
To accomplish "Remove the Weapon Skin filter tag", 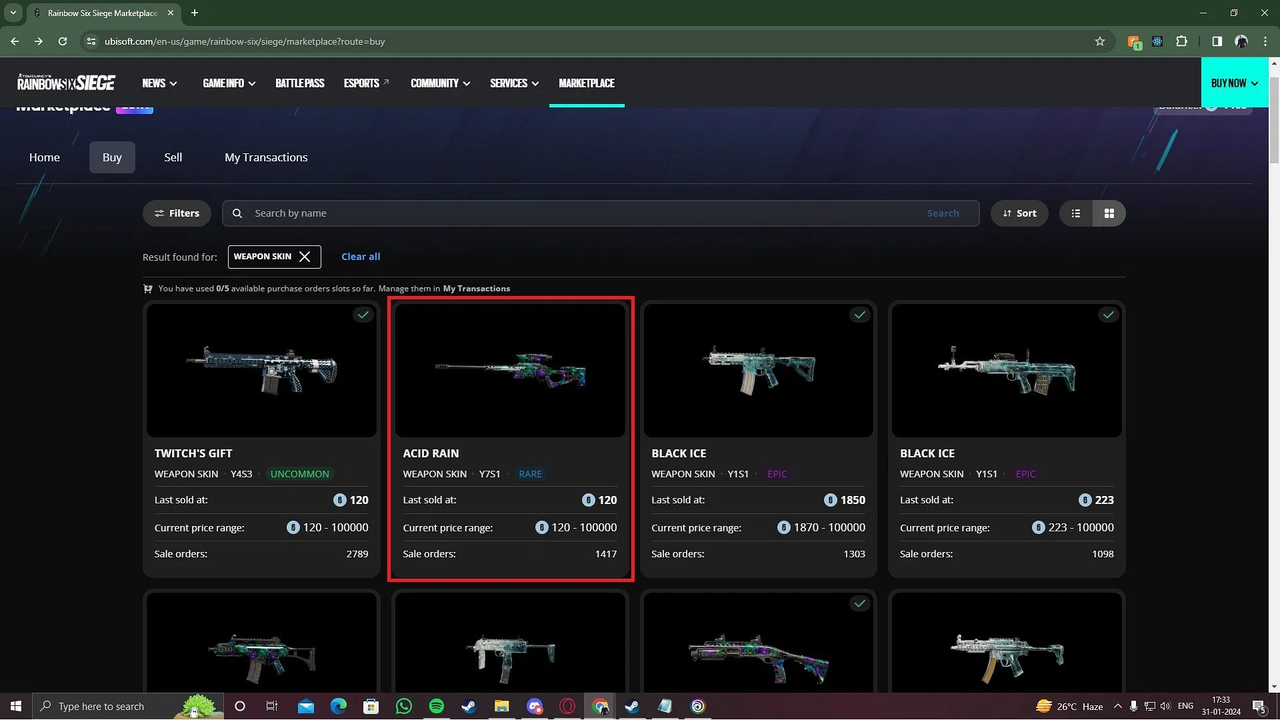I will pos(305,257).
